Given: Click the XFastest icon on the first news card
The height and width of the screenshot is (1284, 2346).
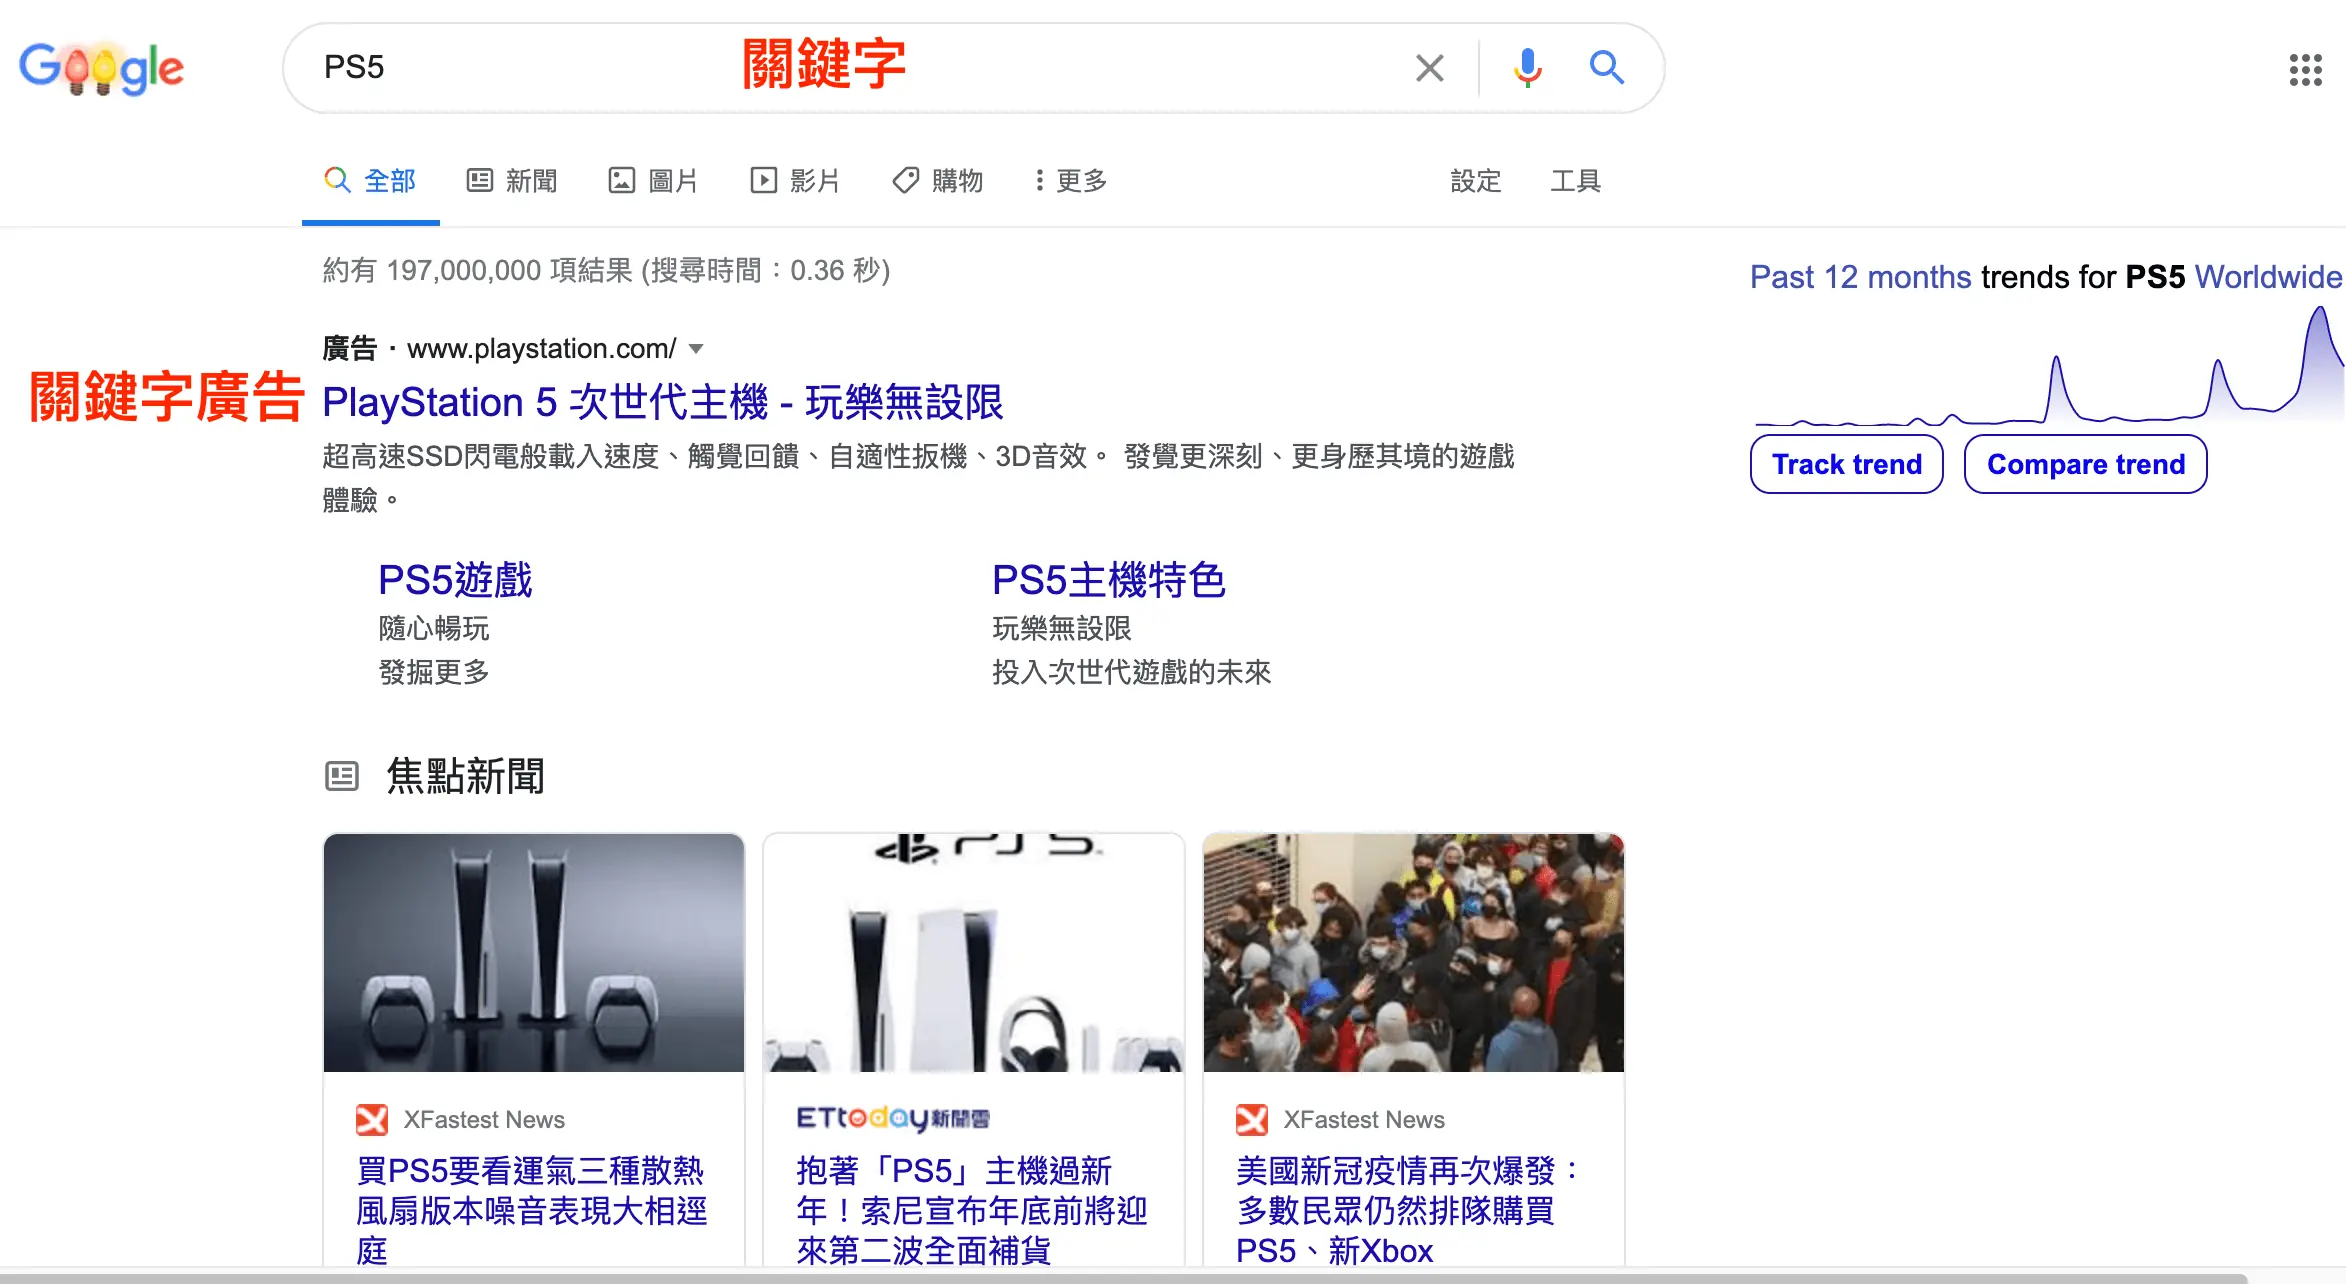Looking at the screenshot, I should click(x=372, y=1120).
